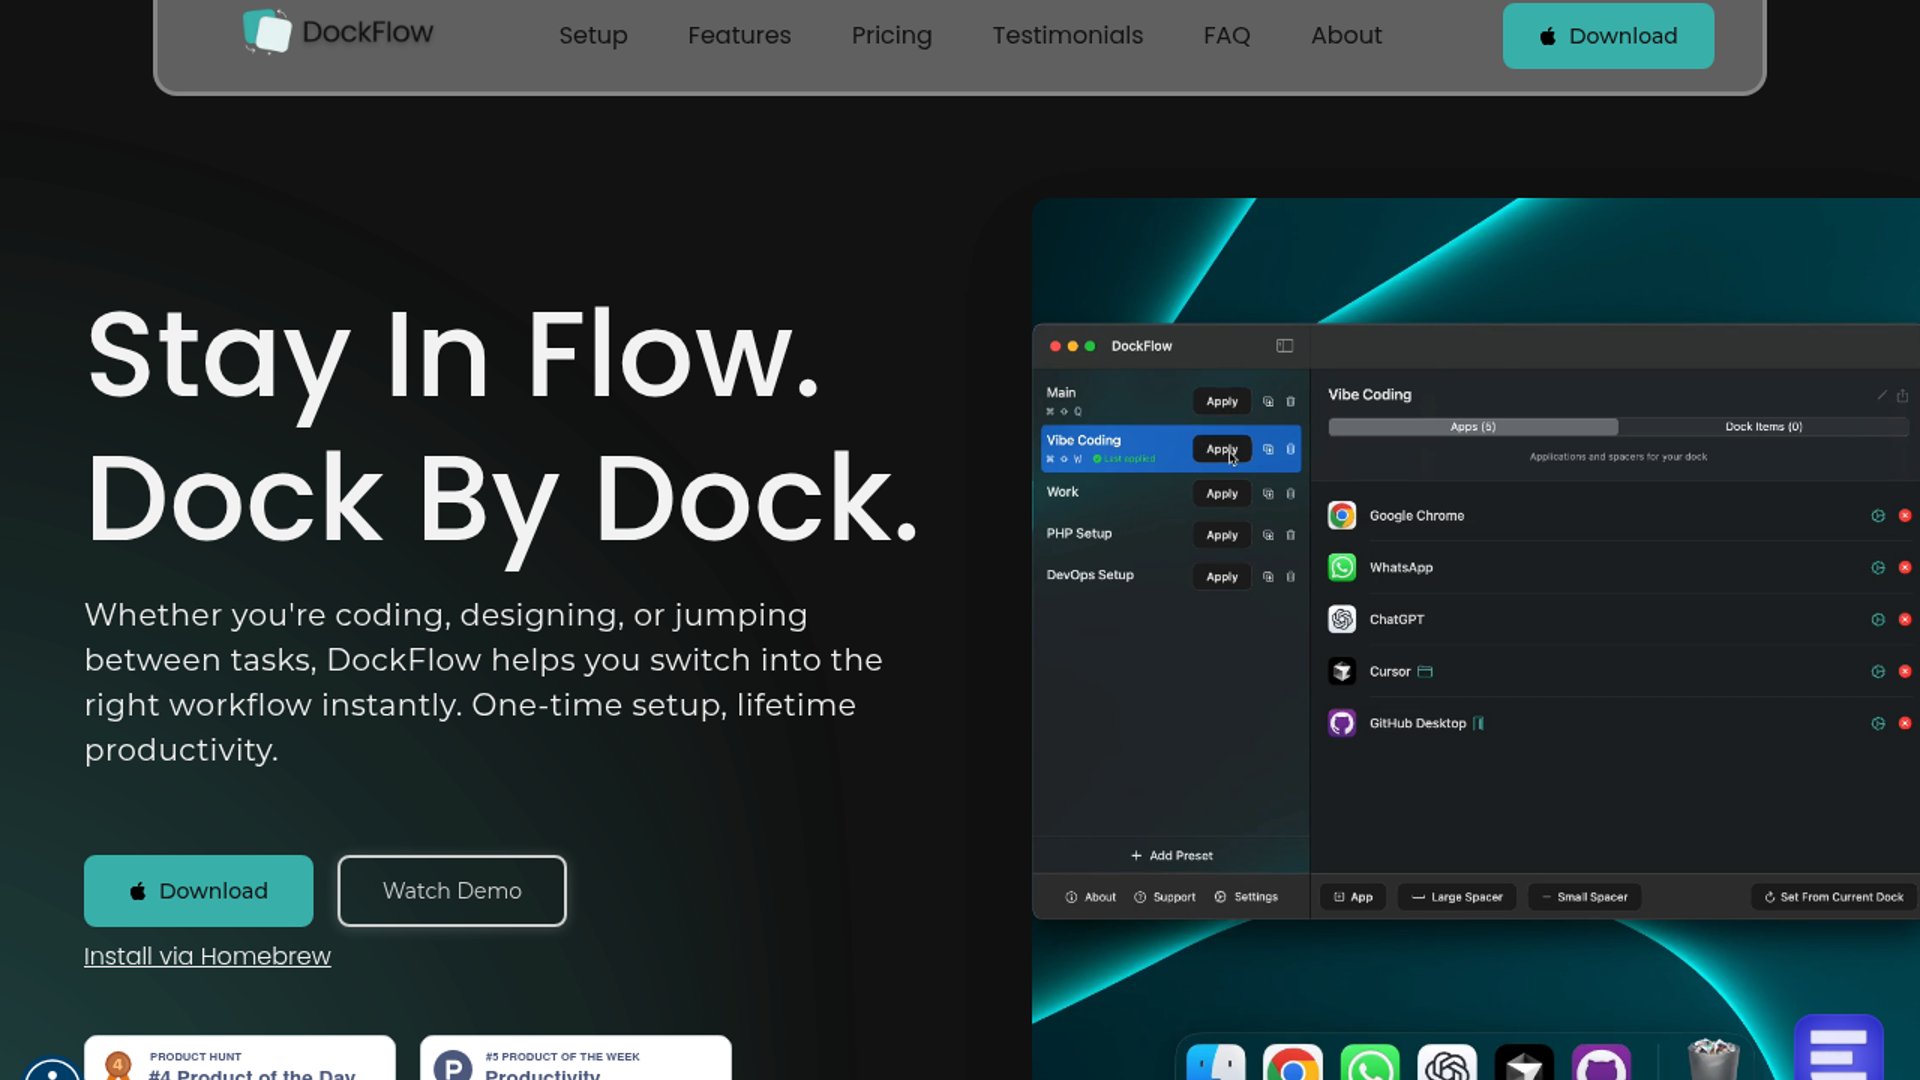Click the DockFlow logo icon
Image resolution: width=1920 pixels, height=1080 pixels.
click(x=267, y=32)
